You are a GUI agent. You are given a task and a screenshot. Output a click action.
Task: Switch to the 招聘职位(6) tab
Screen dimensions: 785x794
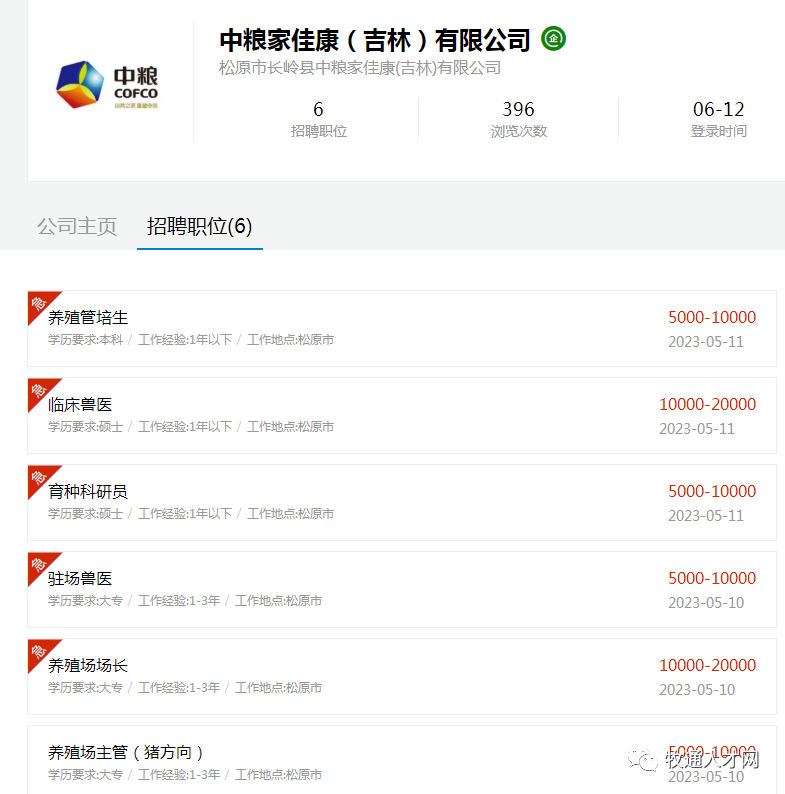point(200,226)
